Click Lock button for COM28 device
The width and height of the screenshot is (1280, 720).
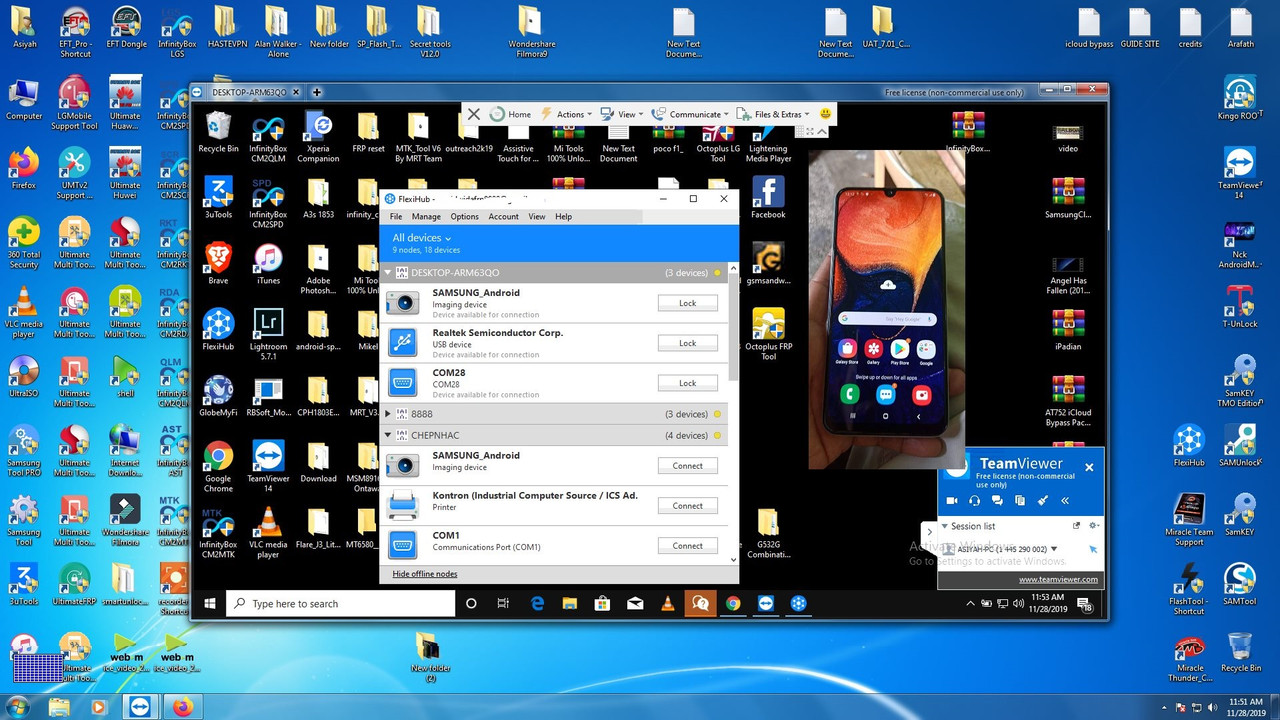[687, 383]
